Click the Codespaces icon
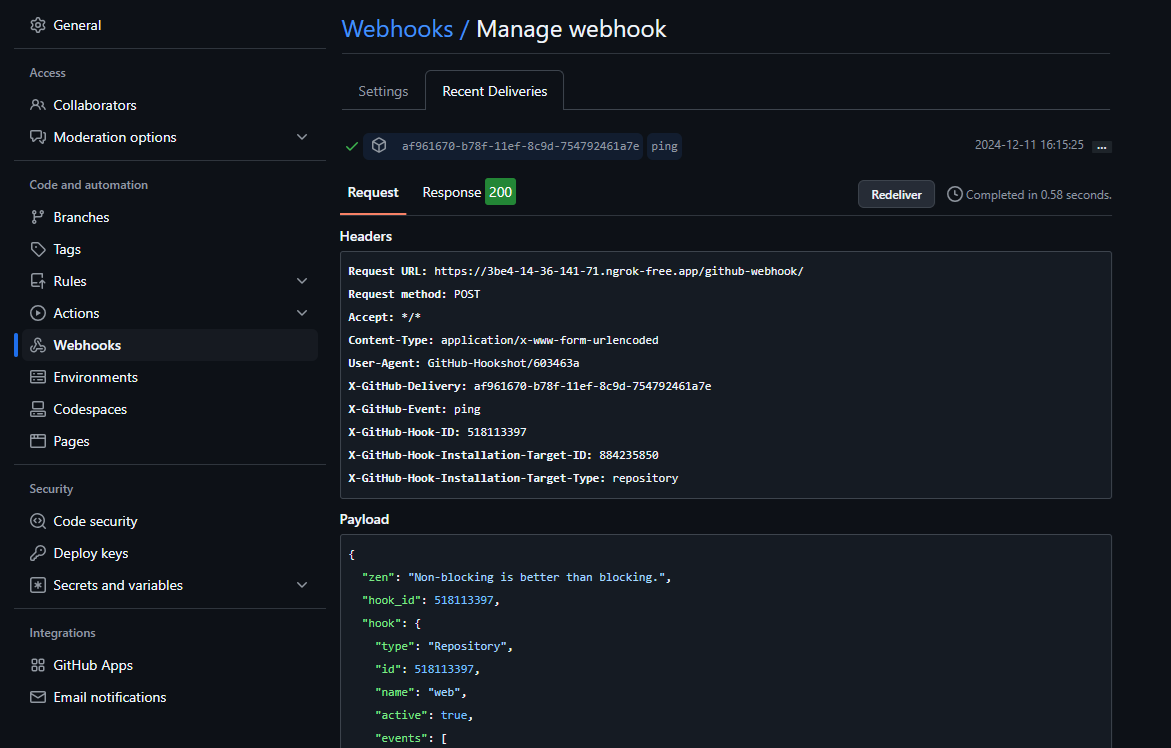1171x748 pixels. pos(37,410)
